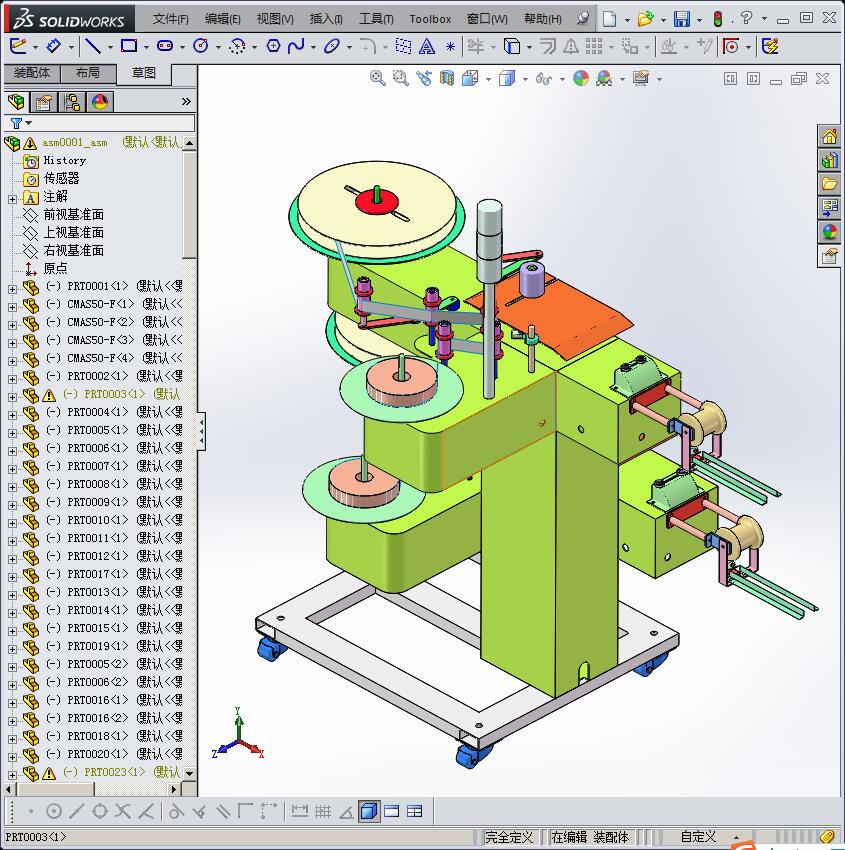
Task: Expand the hidden manager tabs chevron
Action: 186,101
